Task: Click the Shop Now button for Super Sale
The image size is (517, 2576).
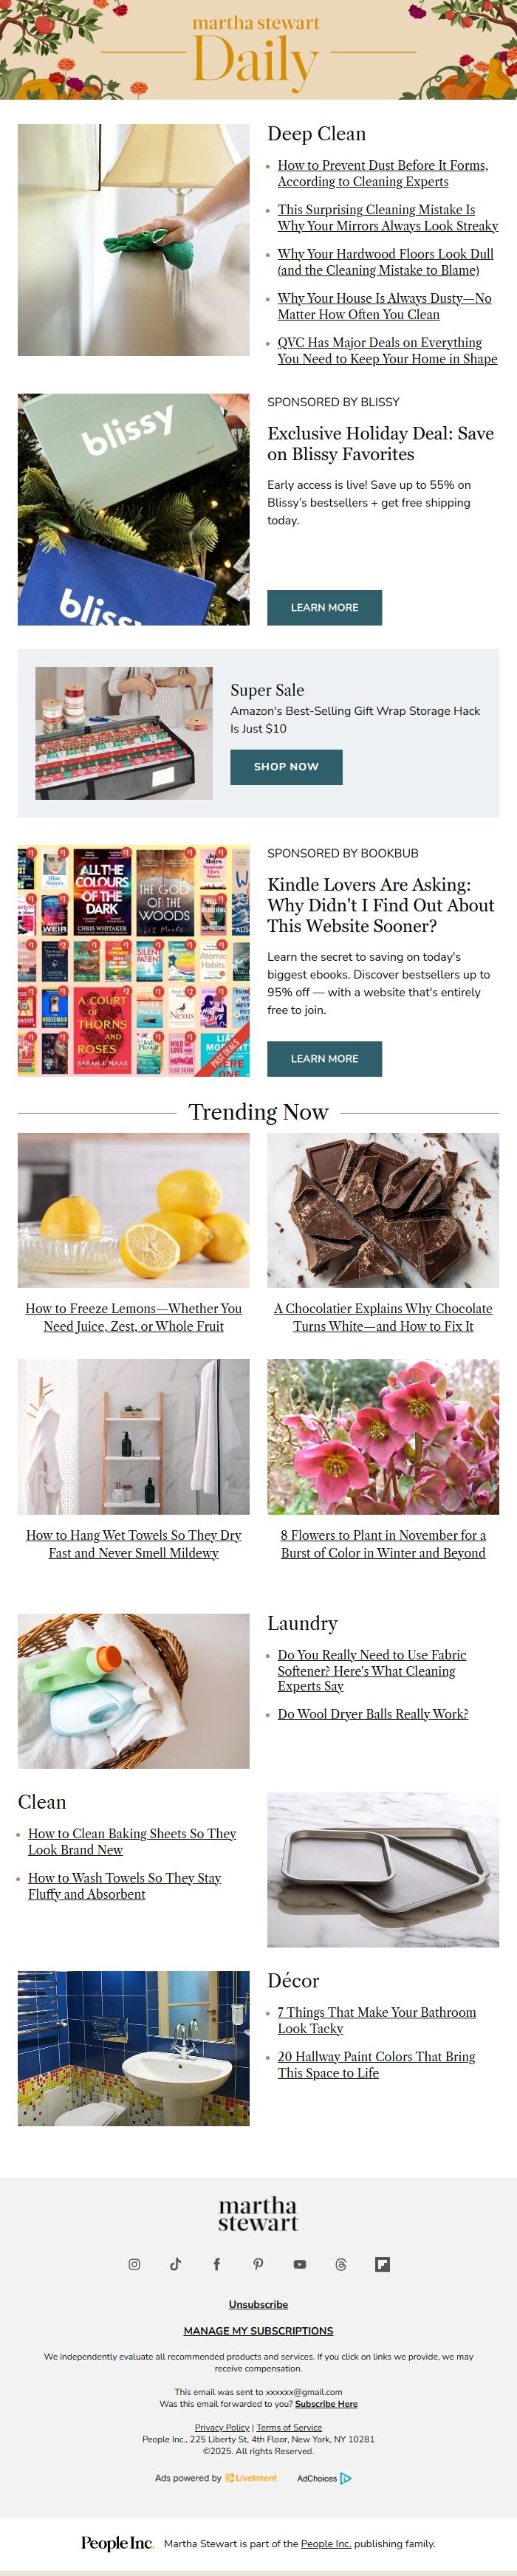Action: pyautogui.click(x=286, y=767)
